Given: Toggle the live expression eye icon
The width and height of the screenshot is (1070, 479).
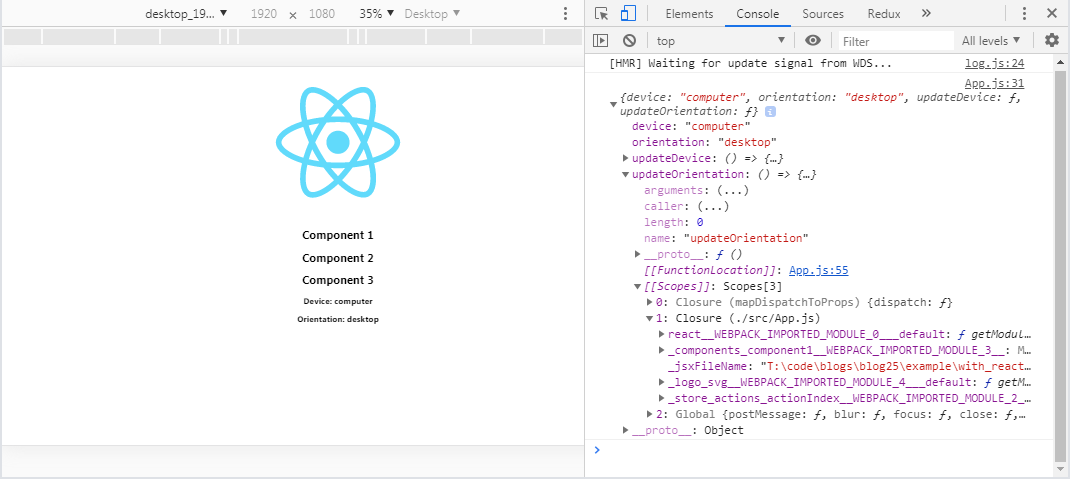Looking at the screenshot, I should 812,41.
